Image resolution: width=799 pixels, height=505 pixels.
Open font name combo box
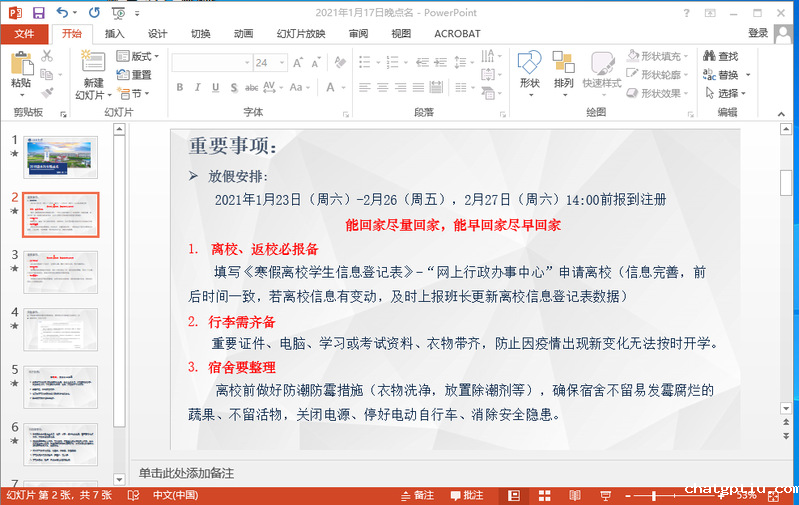click(212, 63)
